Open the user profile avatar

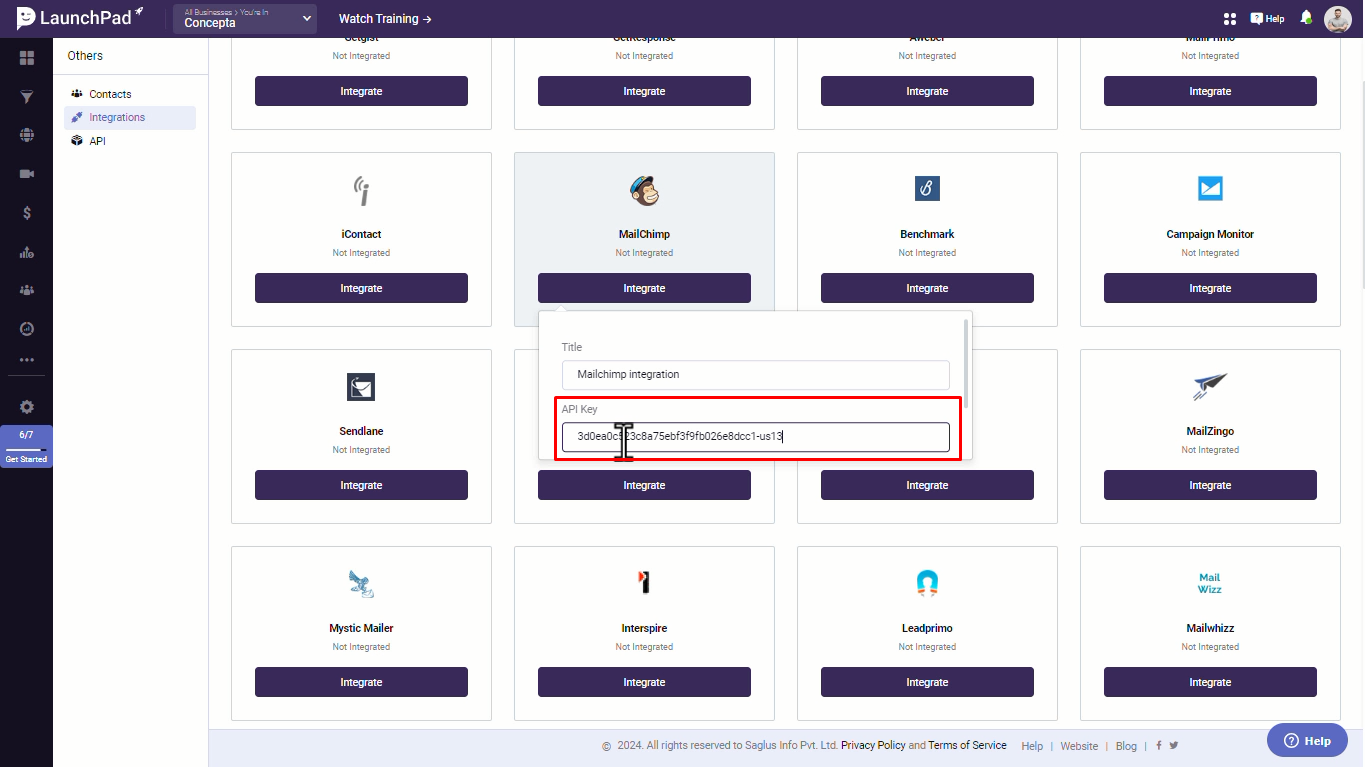pyautogui.click(x=1338, y=19)
